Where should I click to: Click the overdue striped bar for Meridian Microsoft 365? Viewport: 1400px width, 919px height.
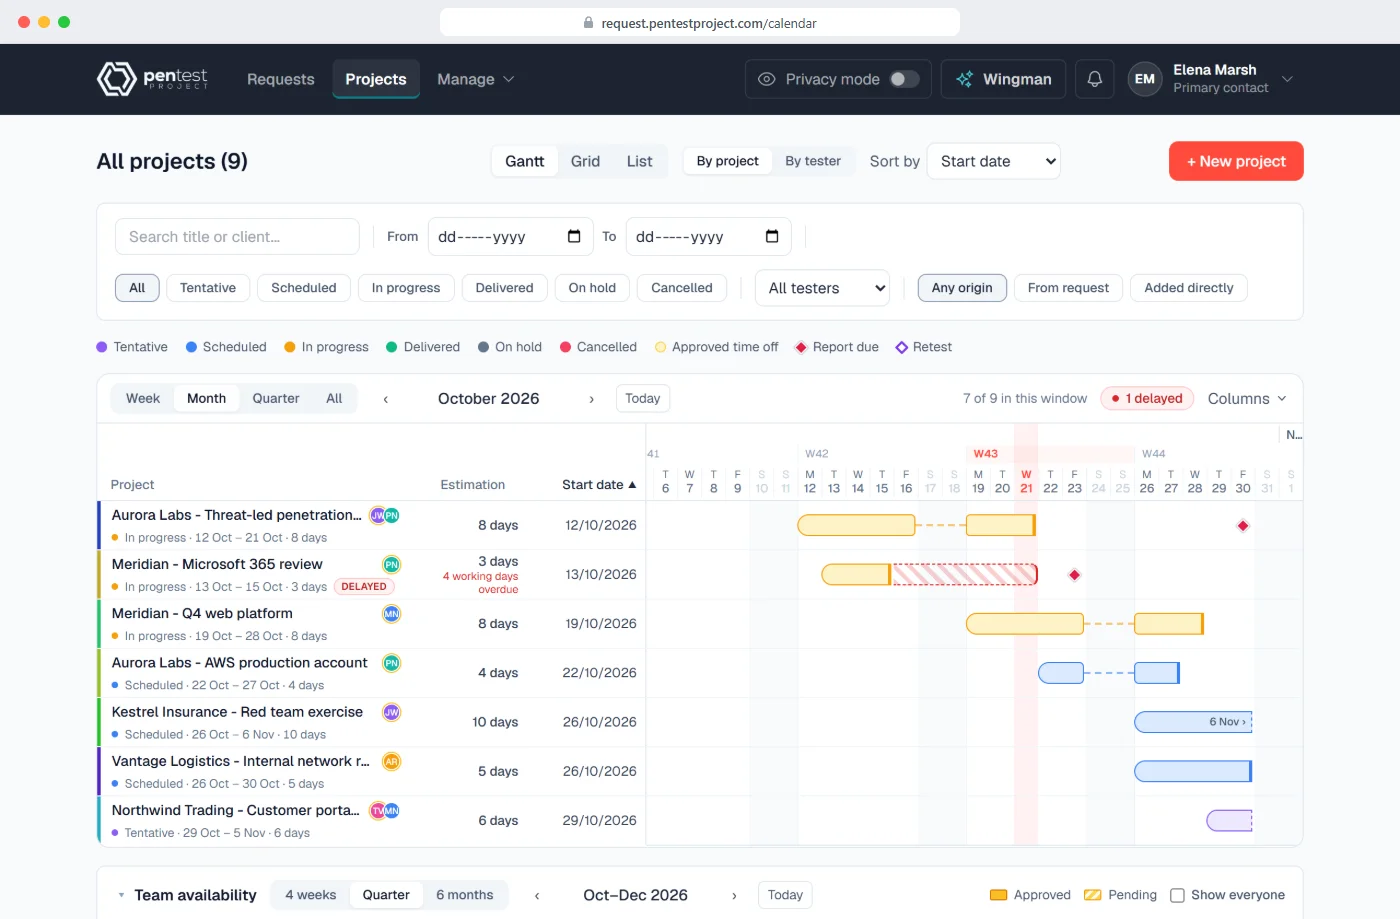click(x=964, y=575)
